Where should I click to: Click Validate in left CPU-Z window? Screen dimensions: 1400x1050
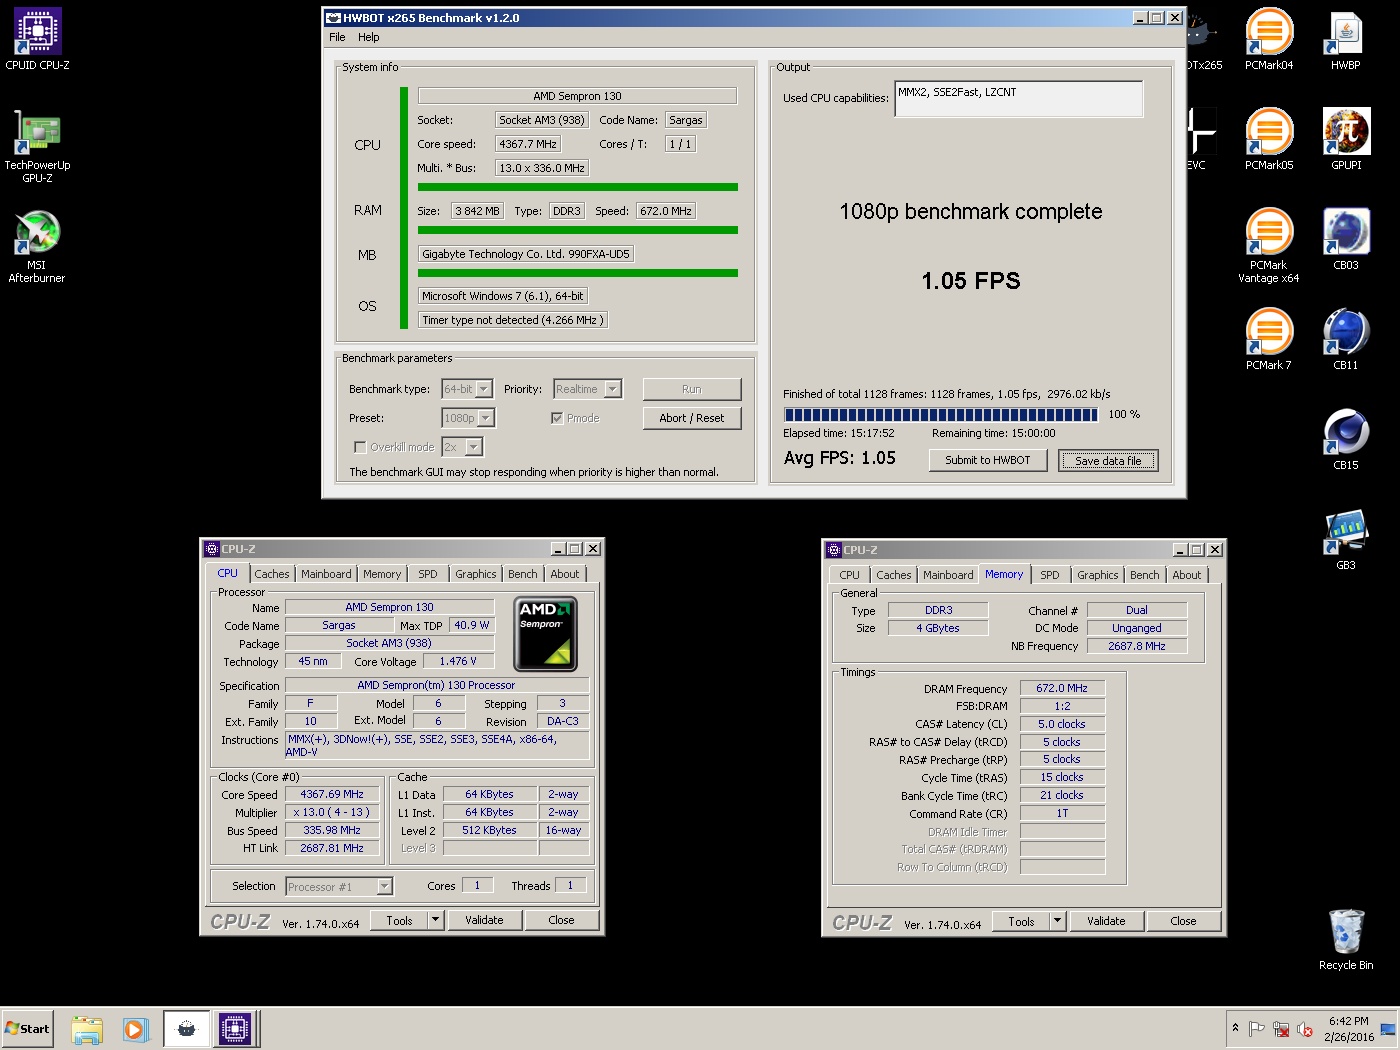[x=484, y=920]
